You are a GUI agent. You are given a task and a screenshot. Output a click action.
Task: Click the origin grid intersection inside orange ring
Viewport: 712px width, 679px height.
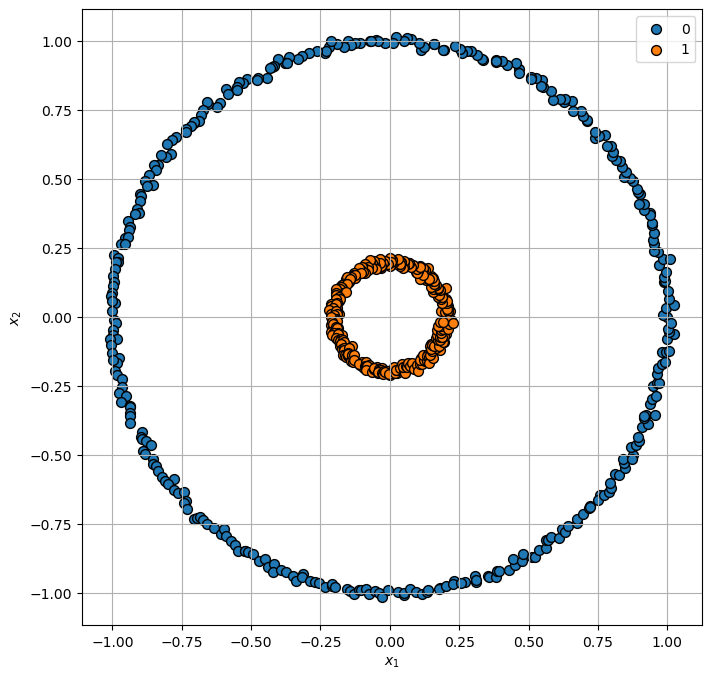coord(390,318)
